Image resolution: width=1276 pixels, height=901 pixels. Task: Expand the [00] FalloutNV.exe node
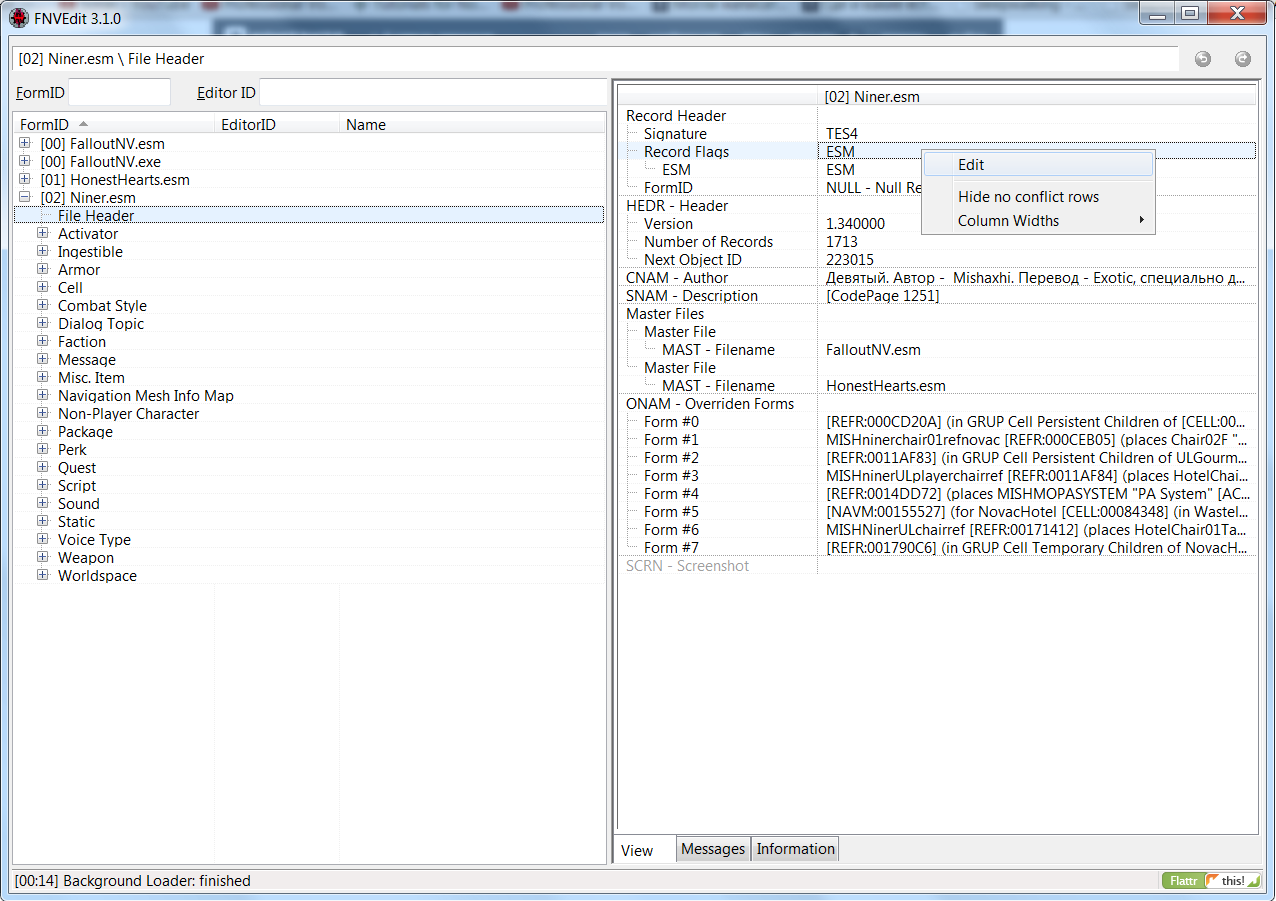point(25,161)
